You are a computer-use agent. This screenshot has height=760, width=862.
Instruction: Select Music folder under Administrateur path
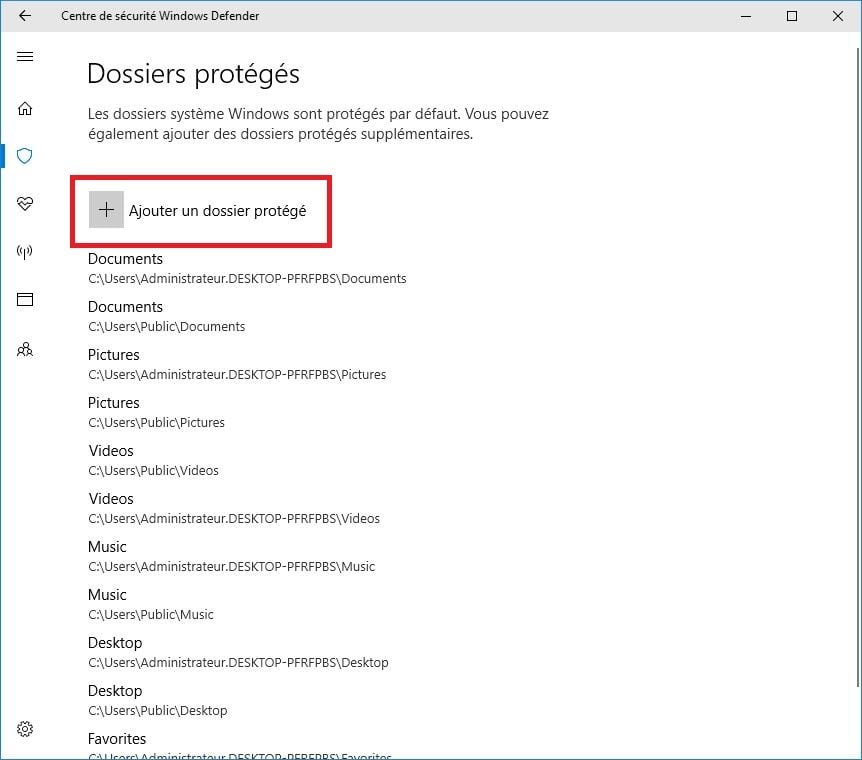coord(231,556)
